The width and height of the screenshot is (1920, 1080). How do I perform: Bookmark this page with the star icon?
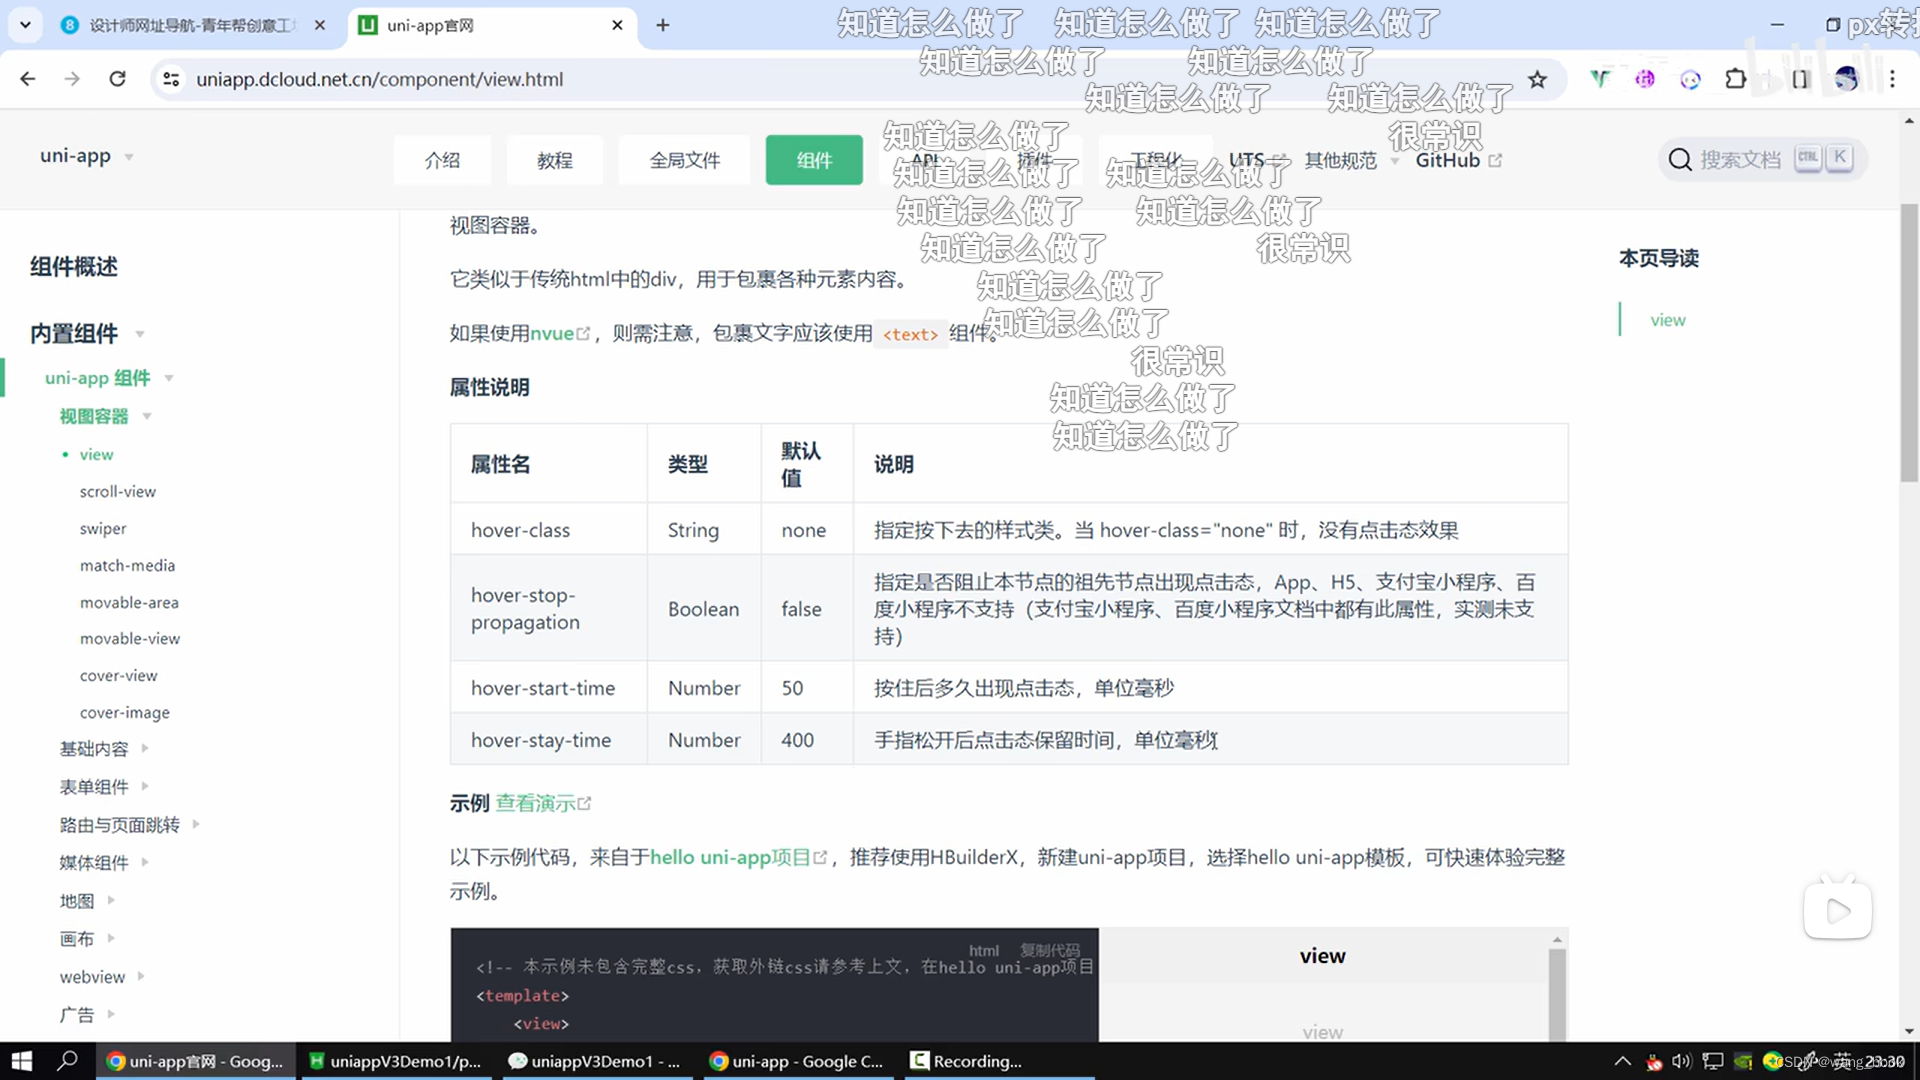(x=1537, y=79)
